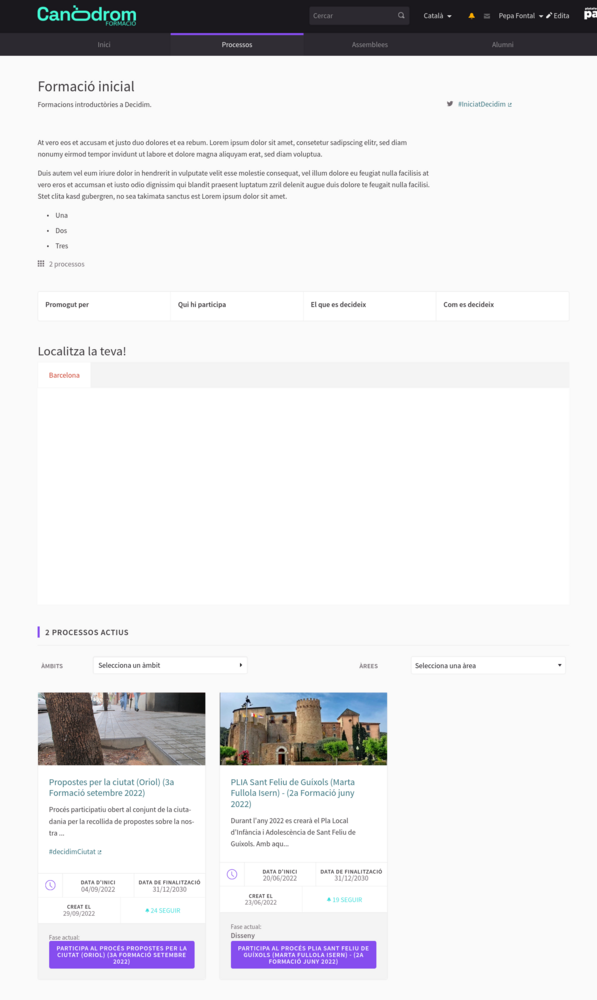Open the Pepa Fontal user menu
The width and height of the screenshot is (597, 1000).
pos(520,16)
